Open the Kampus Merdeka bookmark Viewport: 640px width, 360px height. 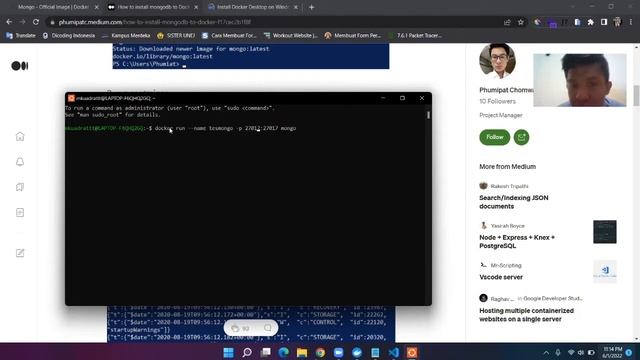click(x=126, y=36)
